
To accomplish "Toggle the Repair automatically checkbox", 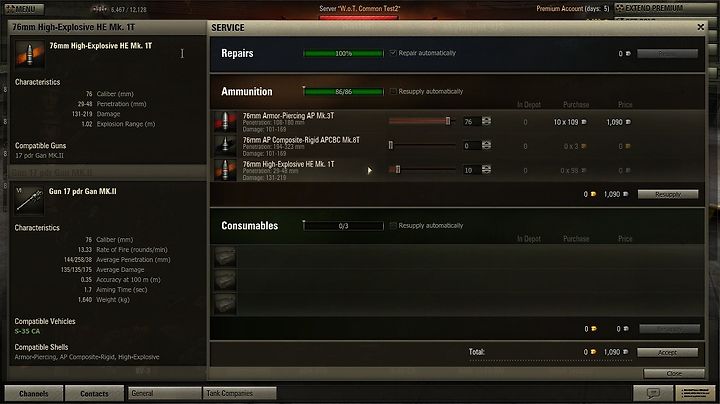I will point(393,53).
